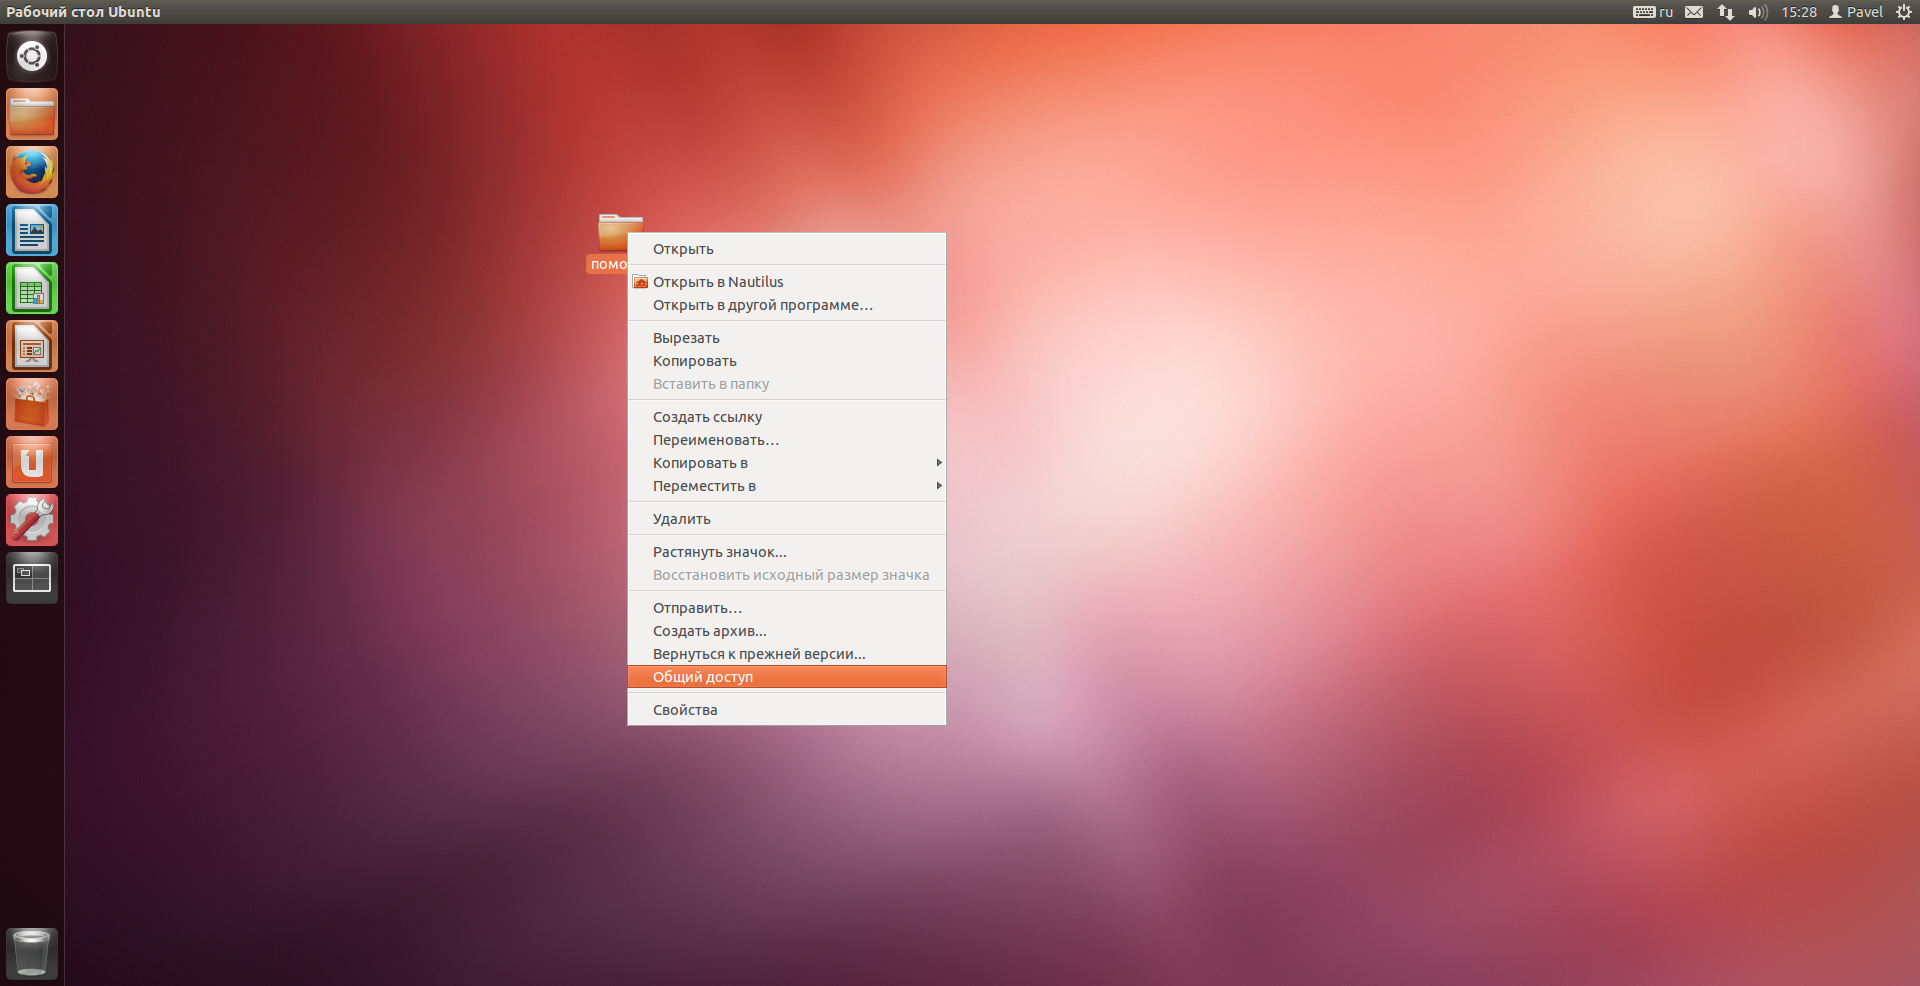
Task: Select Удалить from context menu
Action: point(787,519)
